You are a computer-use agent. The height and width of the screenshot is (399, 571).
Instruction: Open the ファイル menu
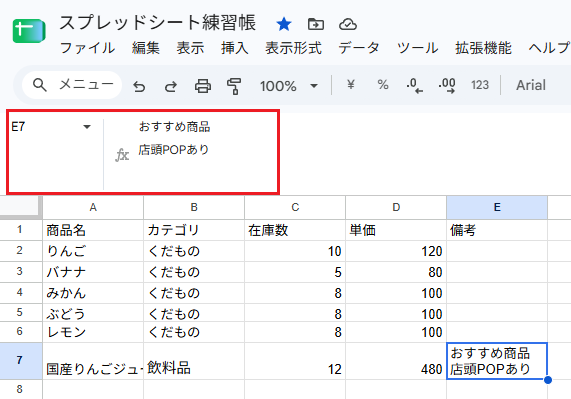(x=87, y=48)
